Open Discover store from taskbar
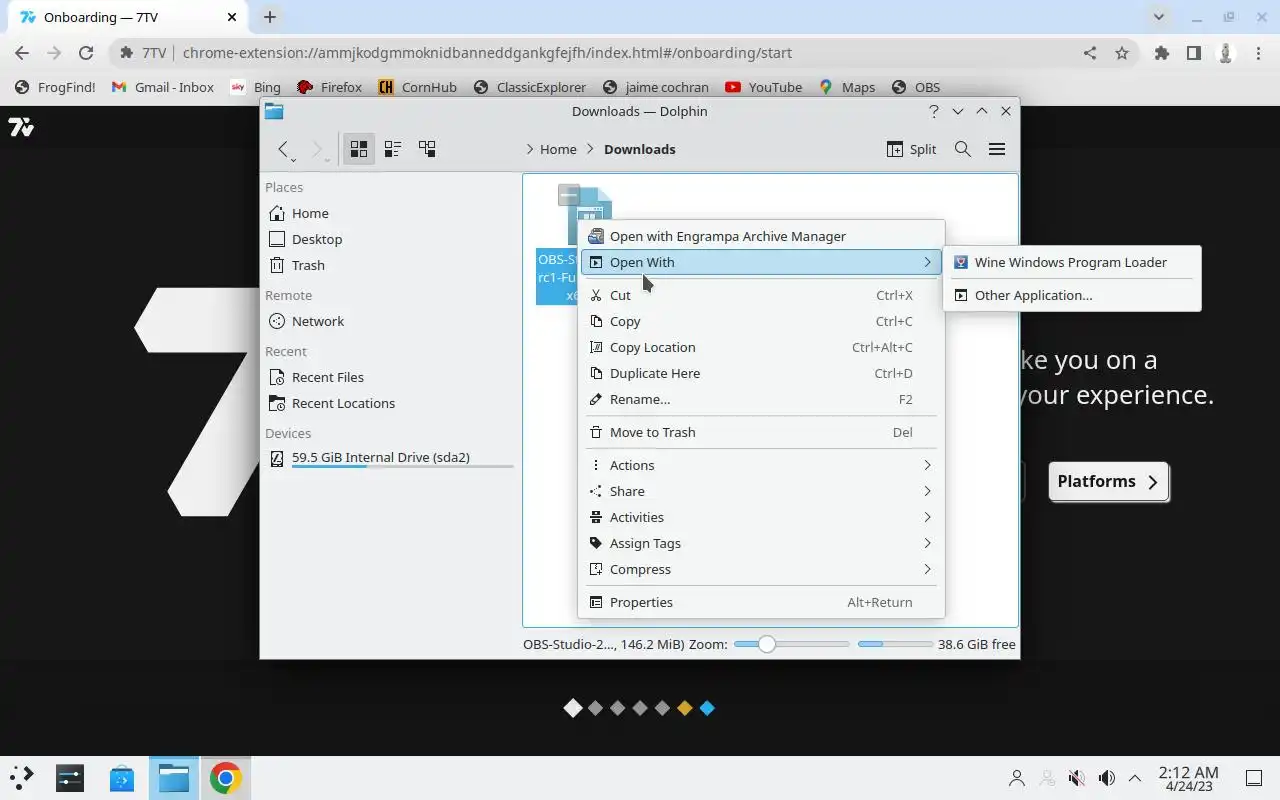 tap(122, 777)
